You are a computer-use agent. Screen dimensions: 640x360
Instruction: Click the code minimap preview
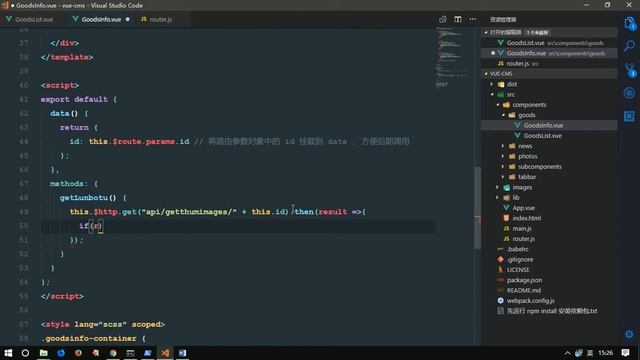(452, 57)
